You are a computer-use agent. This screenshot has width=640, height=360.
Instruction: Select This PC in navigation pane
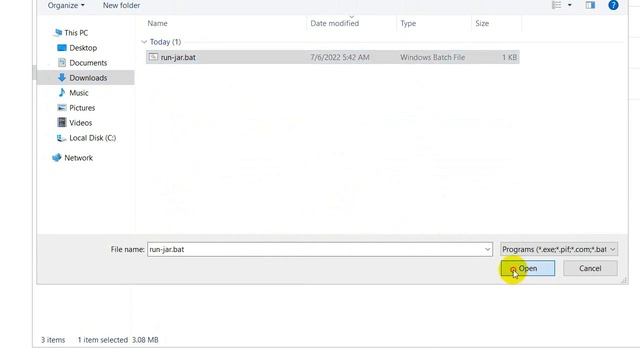(76, 33)
